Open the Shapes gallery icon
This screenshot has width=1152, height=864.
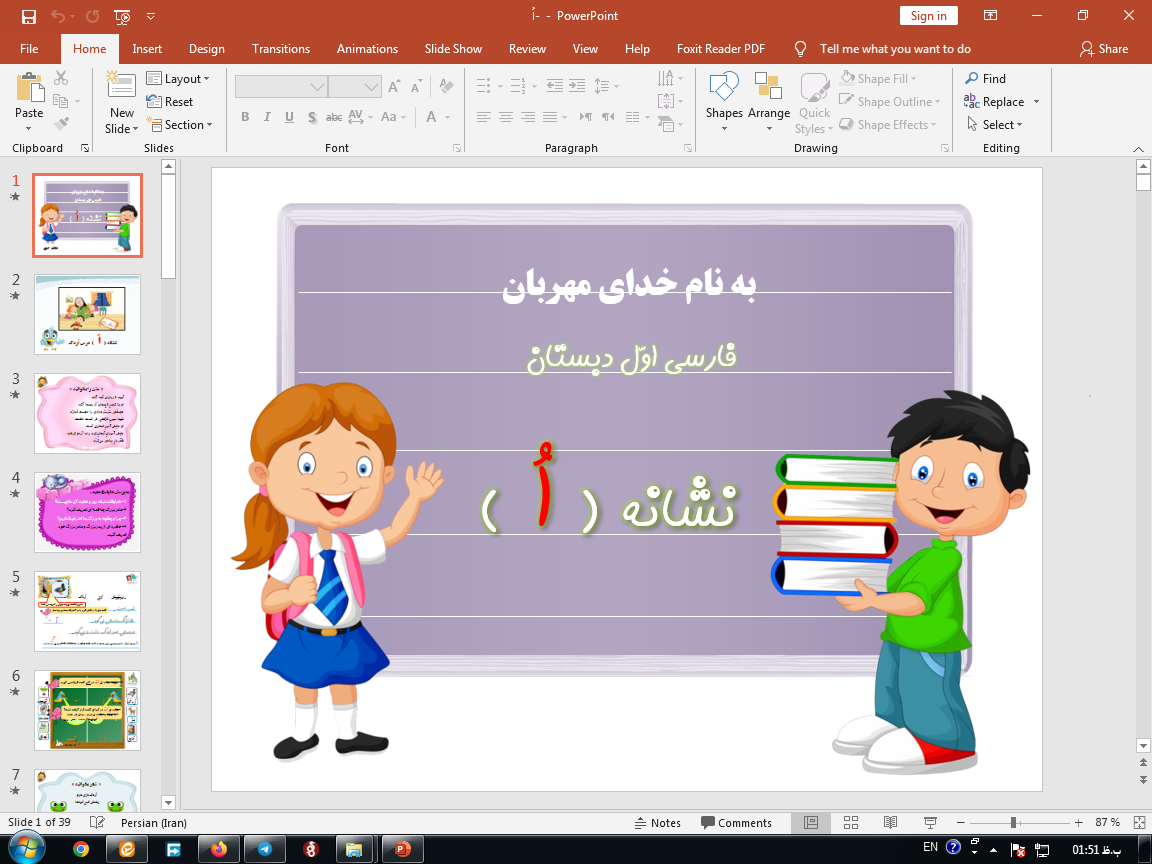click(x=723, y=94)
